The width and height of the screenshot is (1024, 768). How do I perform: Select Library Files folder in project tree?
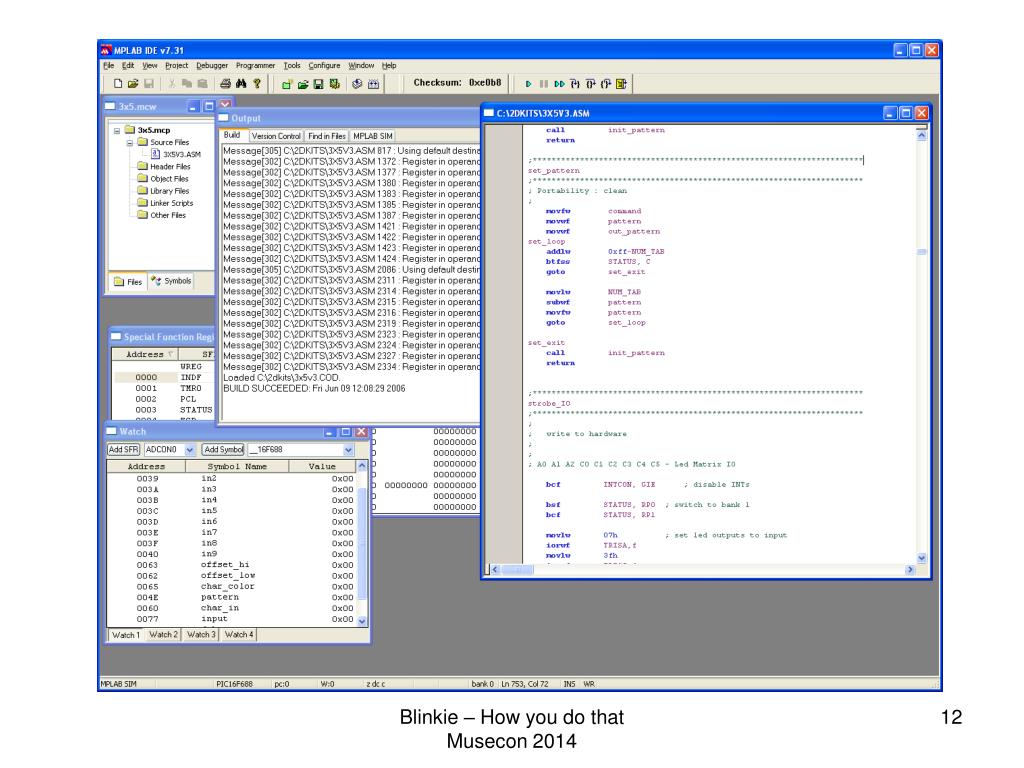163,191
